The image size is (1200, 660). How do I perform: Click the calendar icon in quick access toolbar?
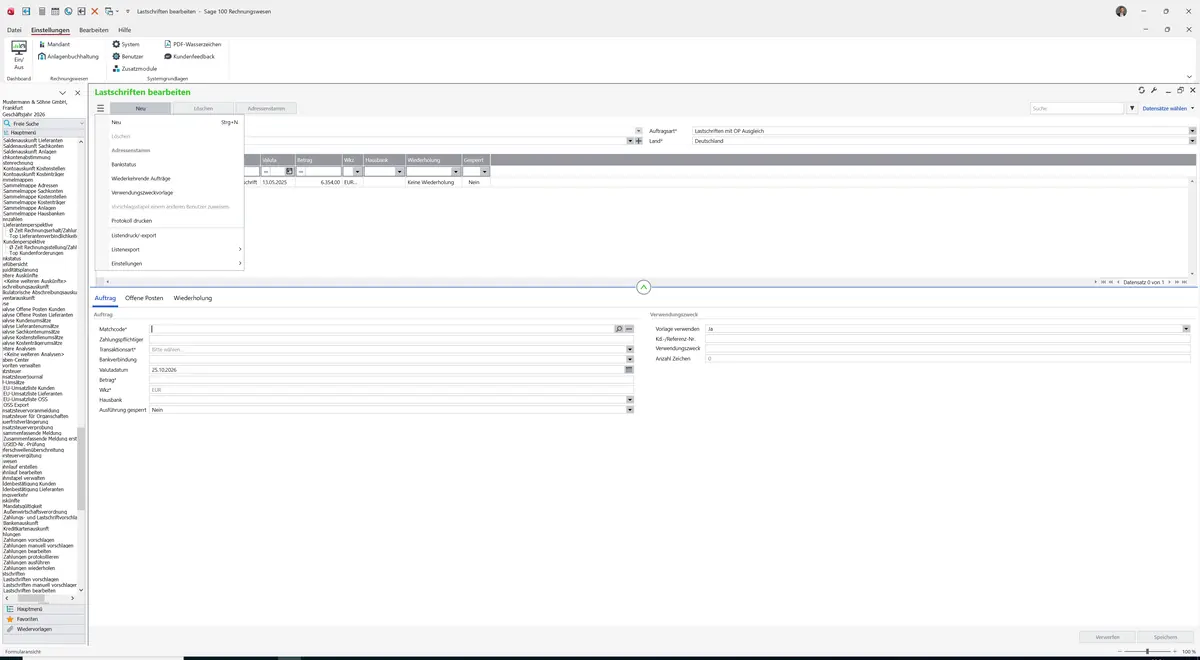point(54,10)
